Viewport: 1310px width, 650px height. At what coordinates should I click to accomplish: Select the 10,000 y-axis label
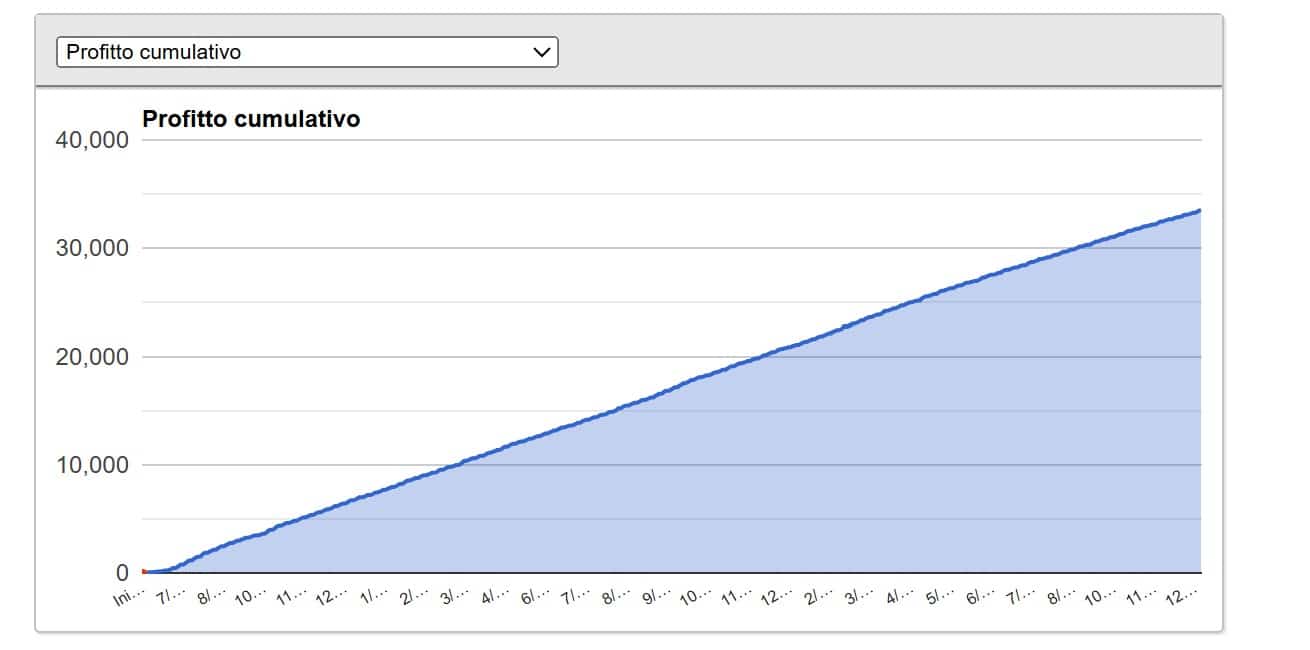91,465
